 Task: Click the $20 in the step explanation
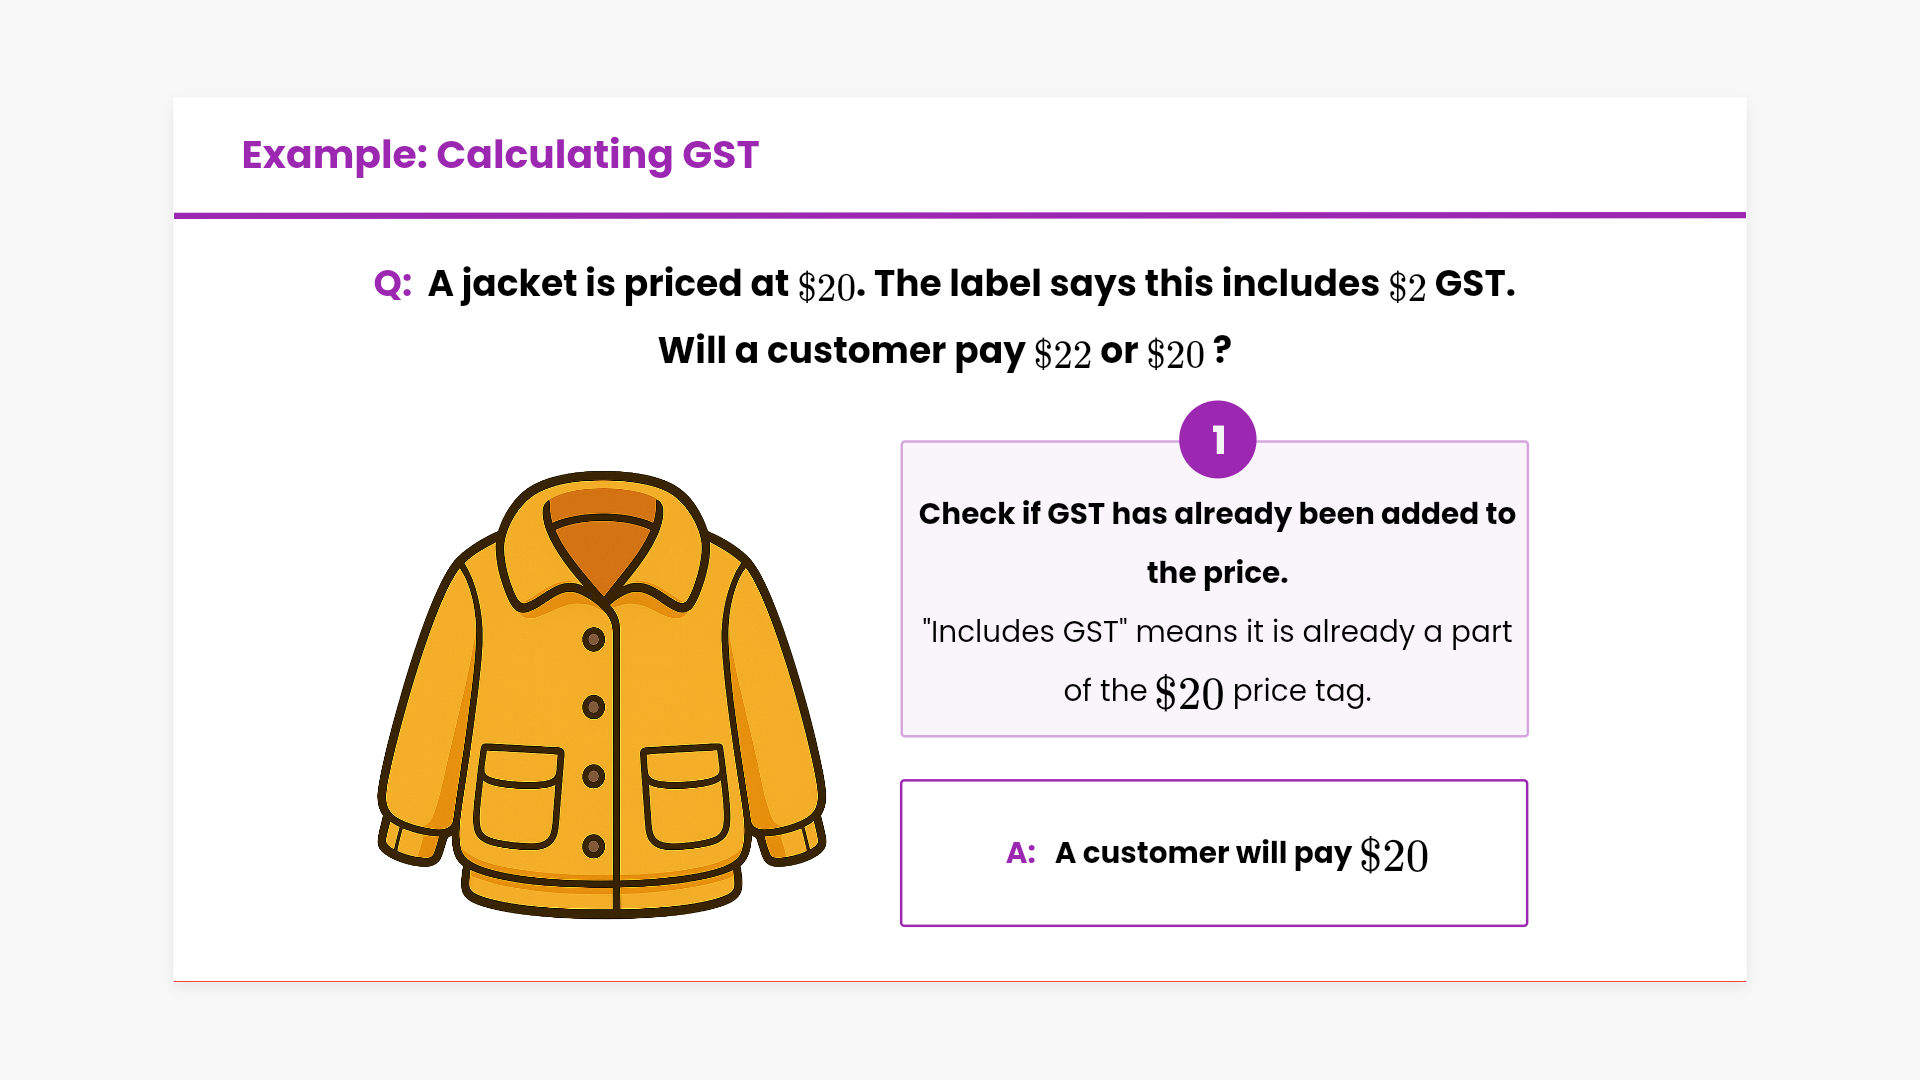[1189, 693]
